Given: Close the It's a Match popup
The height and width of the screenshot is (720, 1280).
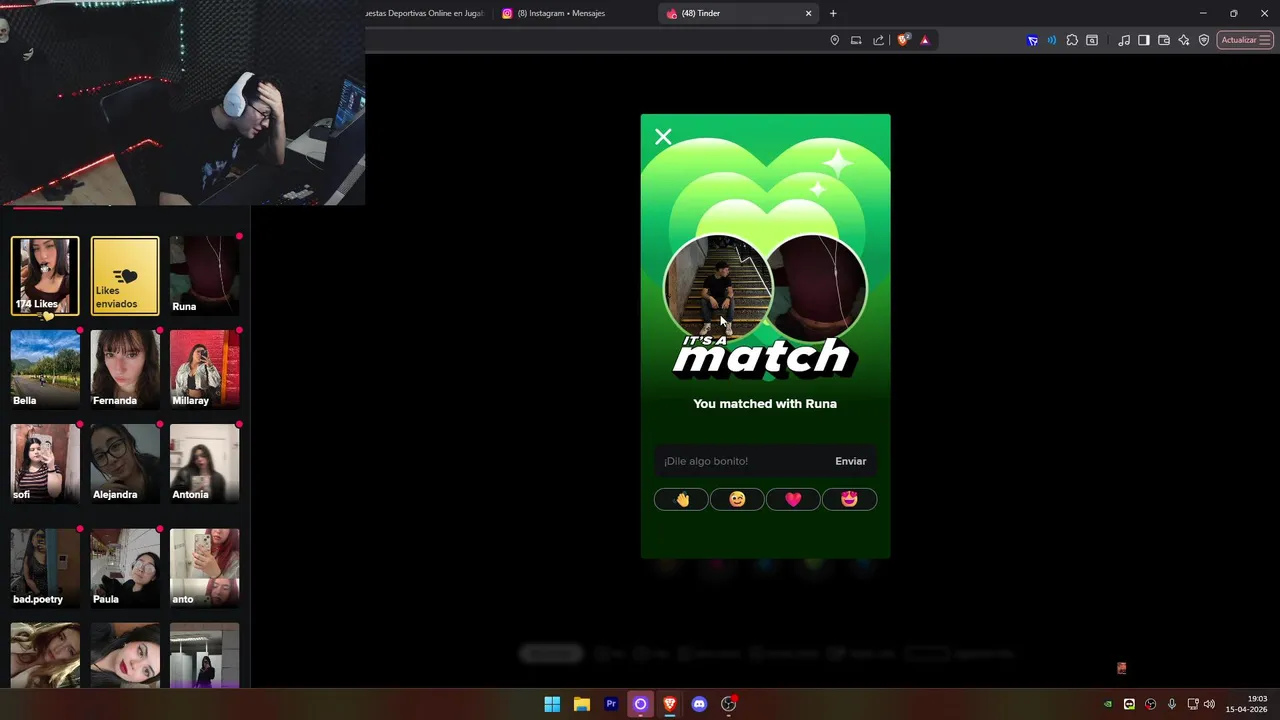Looking at the screenshot, I should pyautogui.click(x=663, y=137).
